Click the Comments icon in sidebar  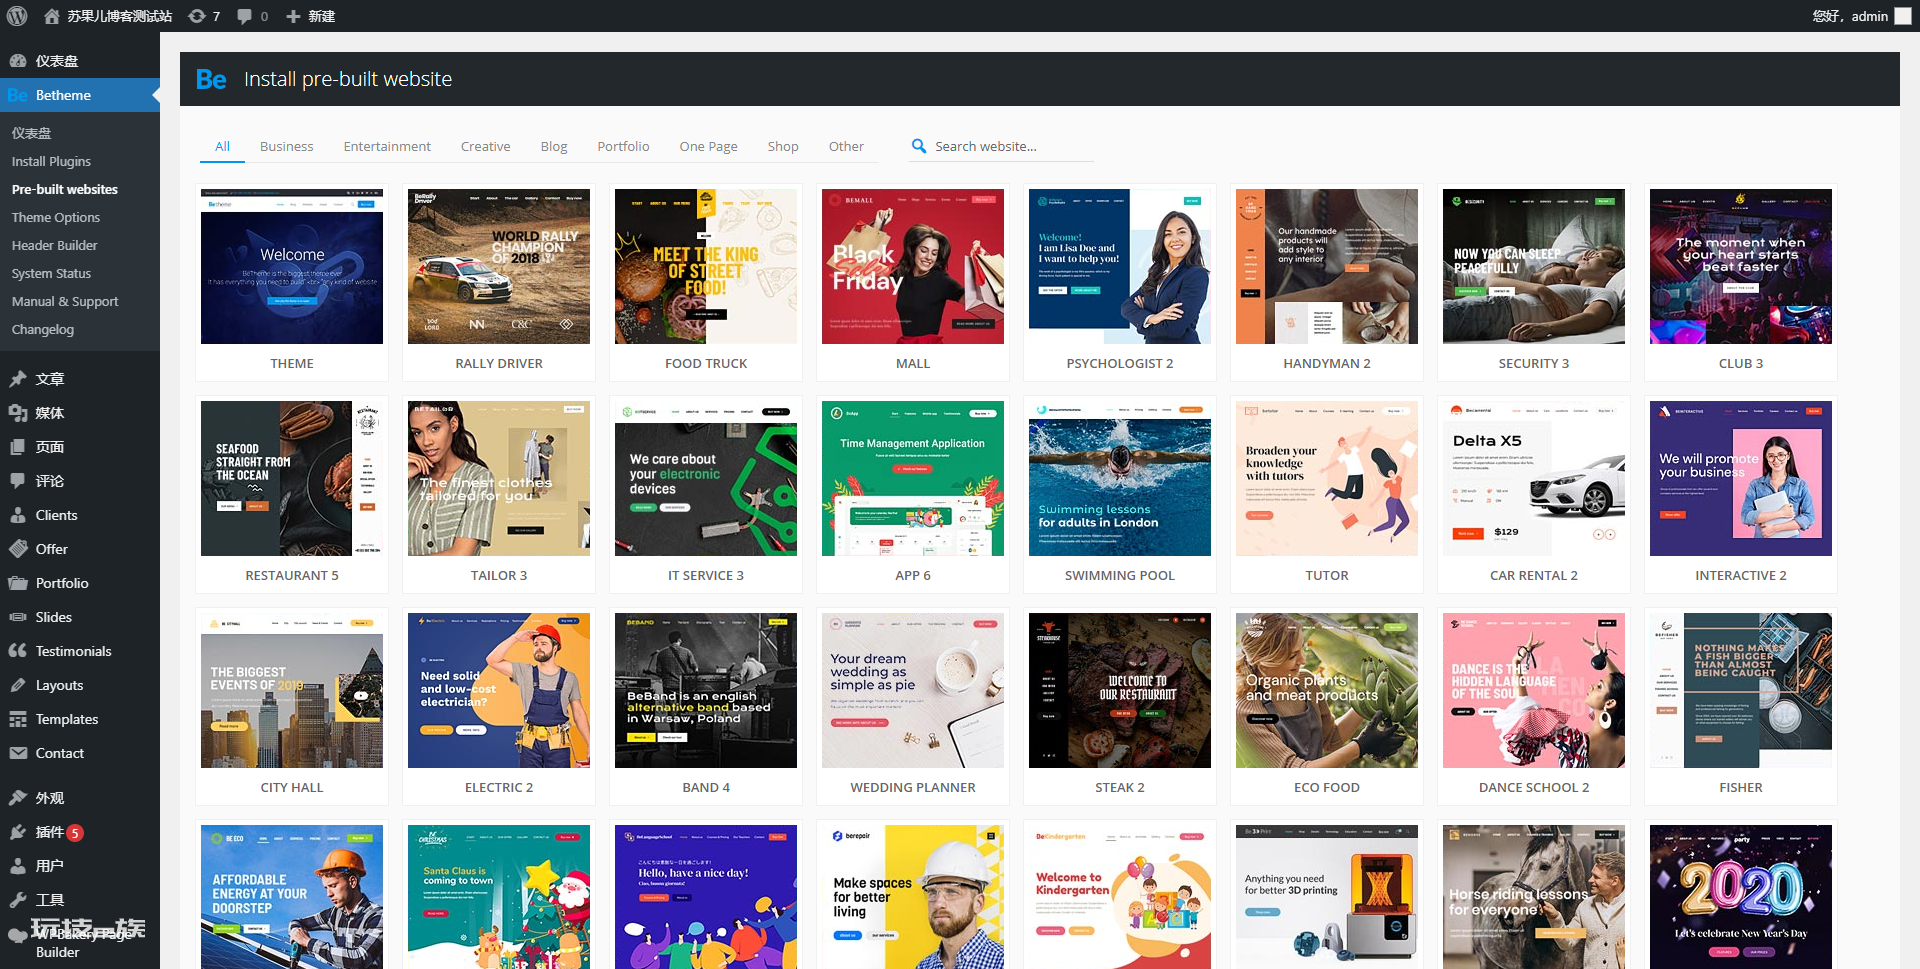click(x=18, y=481)
